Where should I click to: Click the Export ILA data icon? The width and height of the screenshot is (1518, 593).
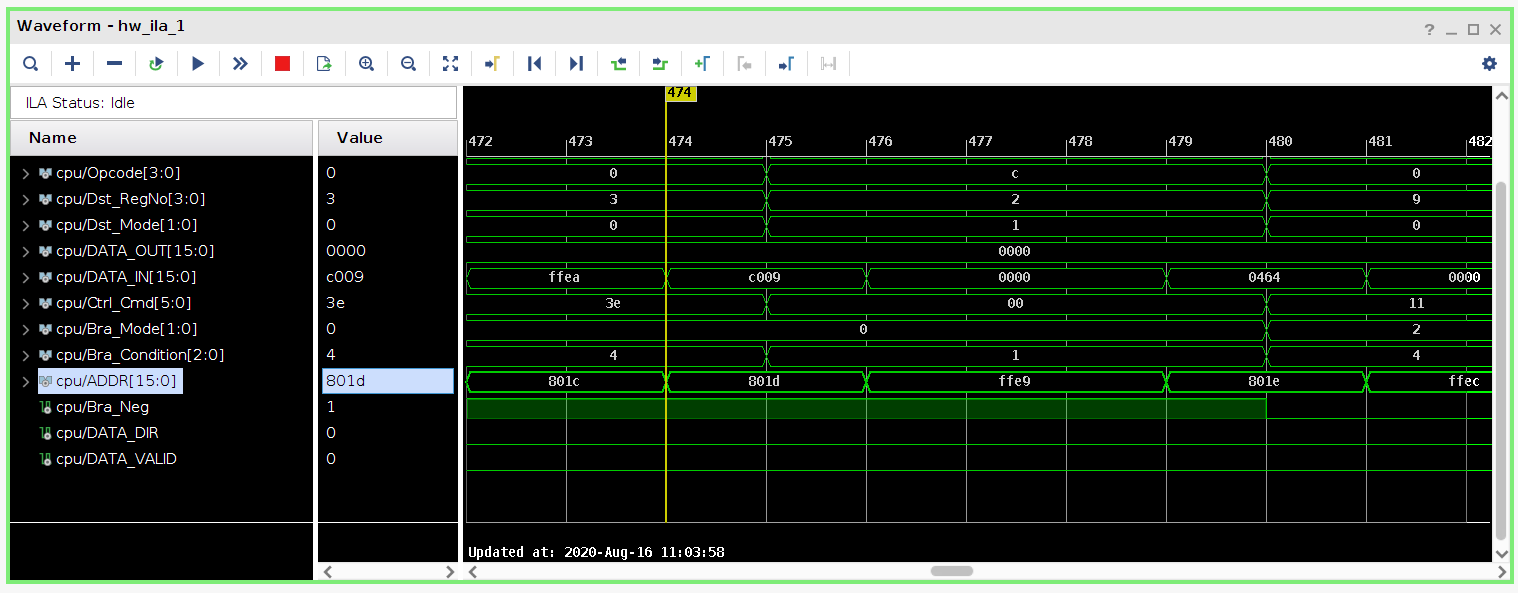point(324,64)
